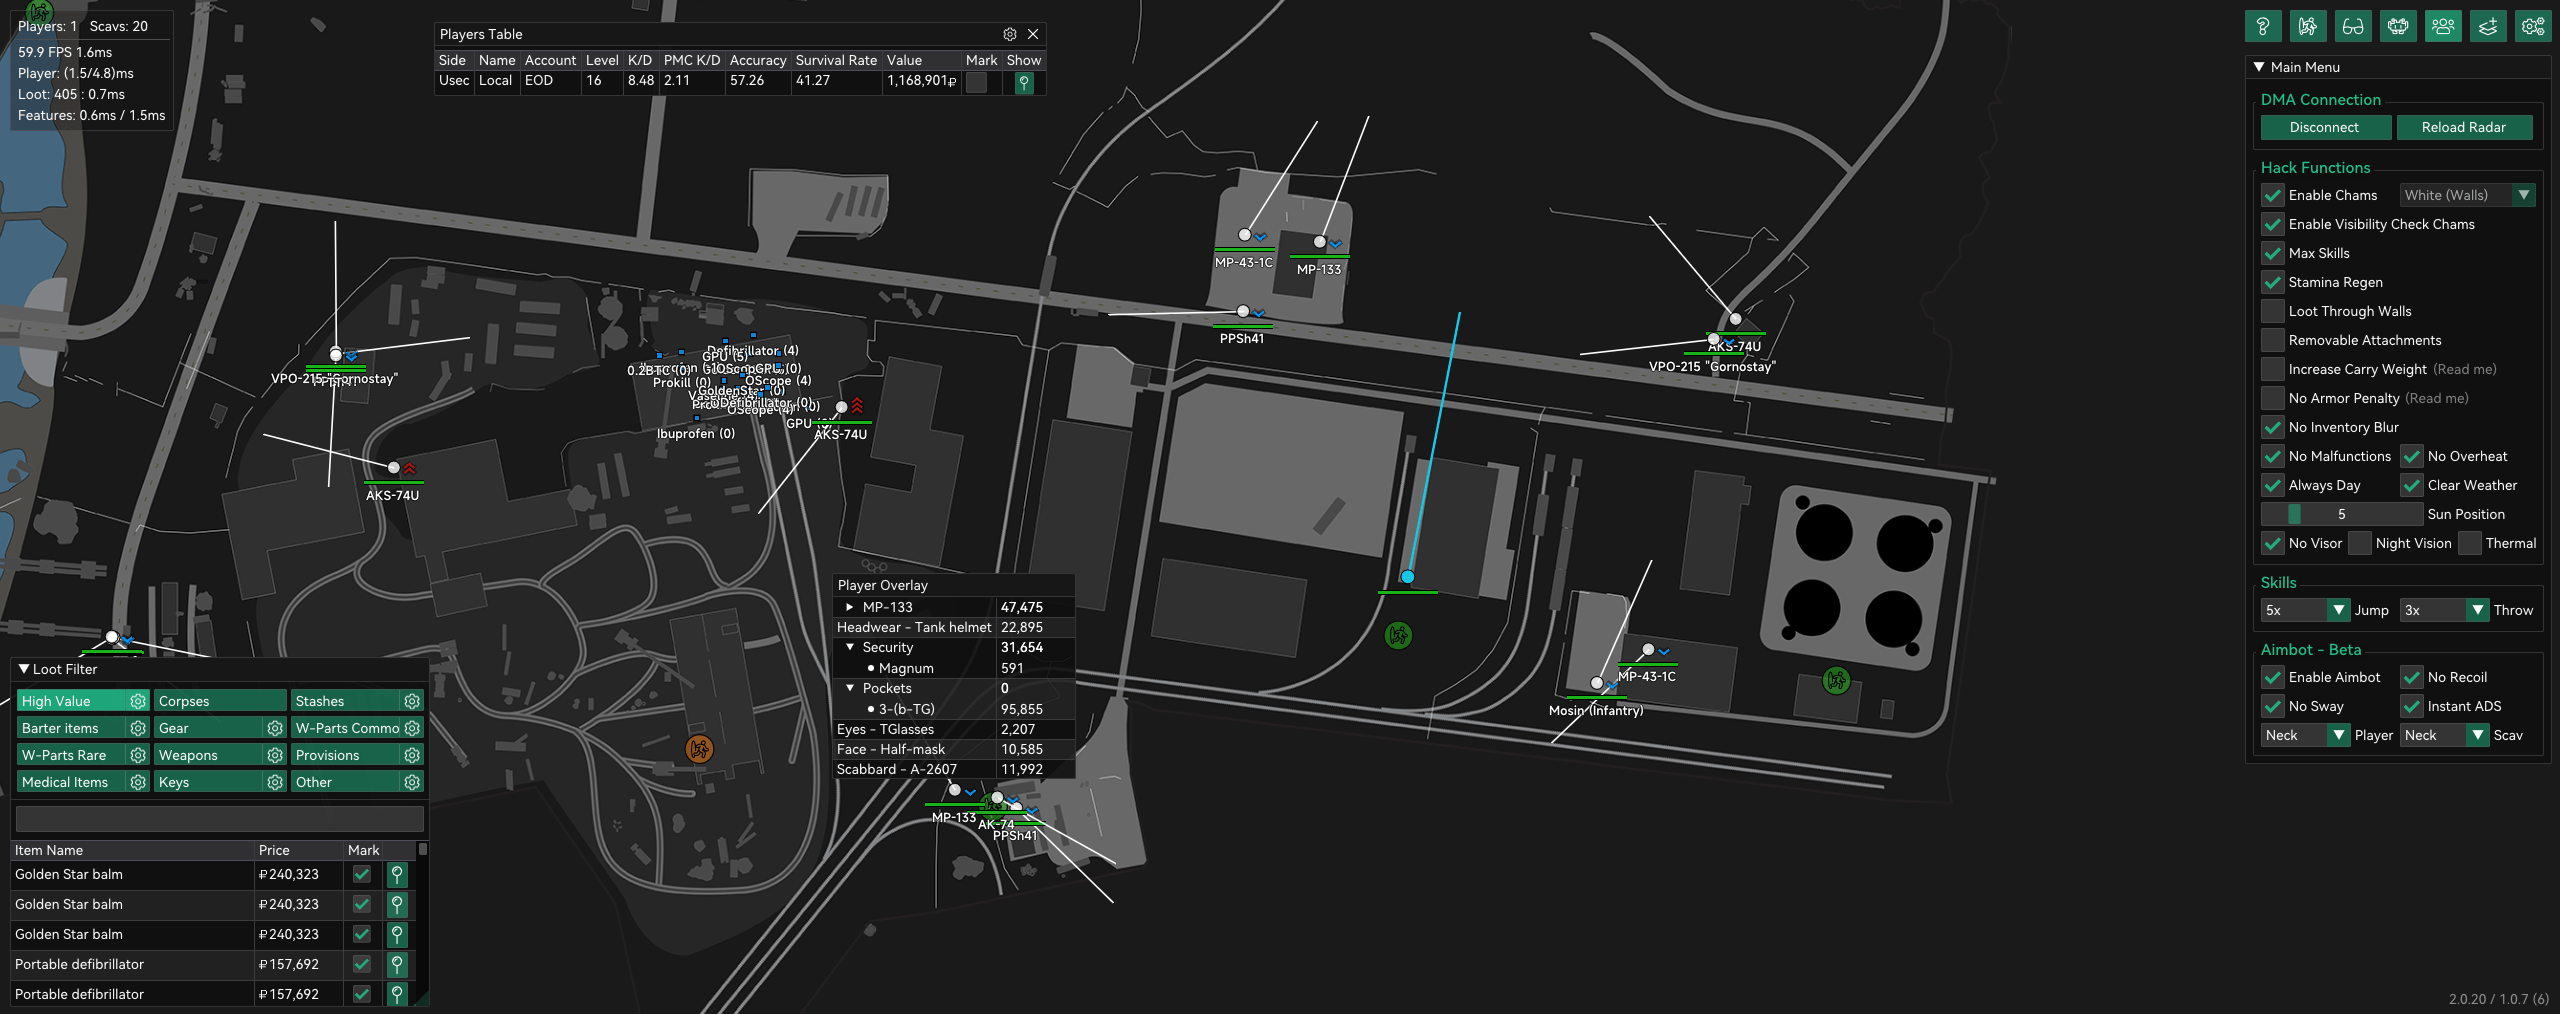Disable Max Skills checkbox
The width and height of the screenshot is (2560, 1014).
coord(2273,253)
